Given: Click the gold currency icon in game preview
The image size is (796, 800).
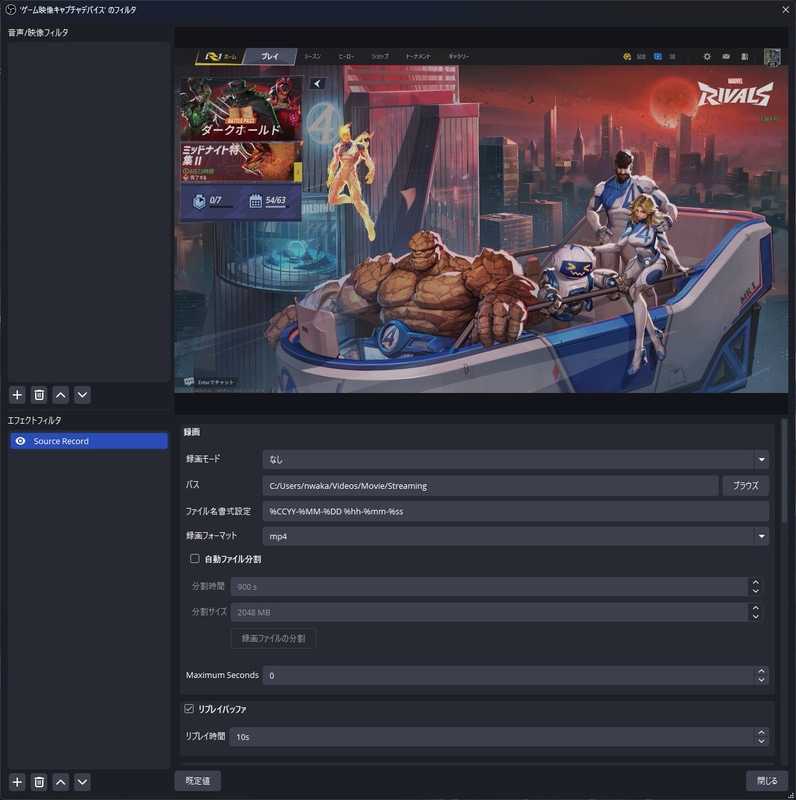Looking at the screenshot, I should coord(627,57).
